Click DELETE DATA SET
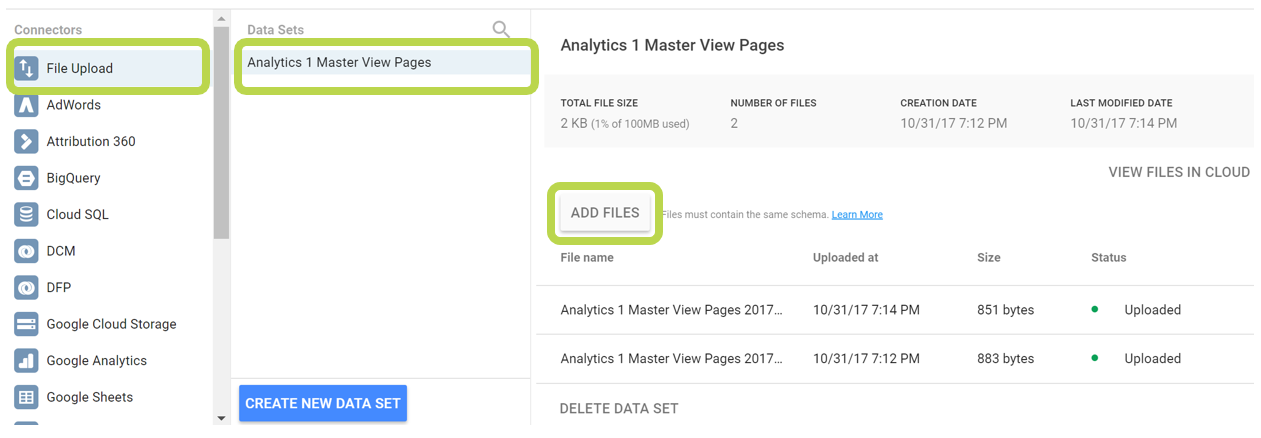Image resolution: width=1261 pixels, height=438 pixels. click(619, 408)
